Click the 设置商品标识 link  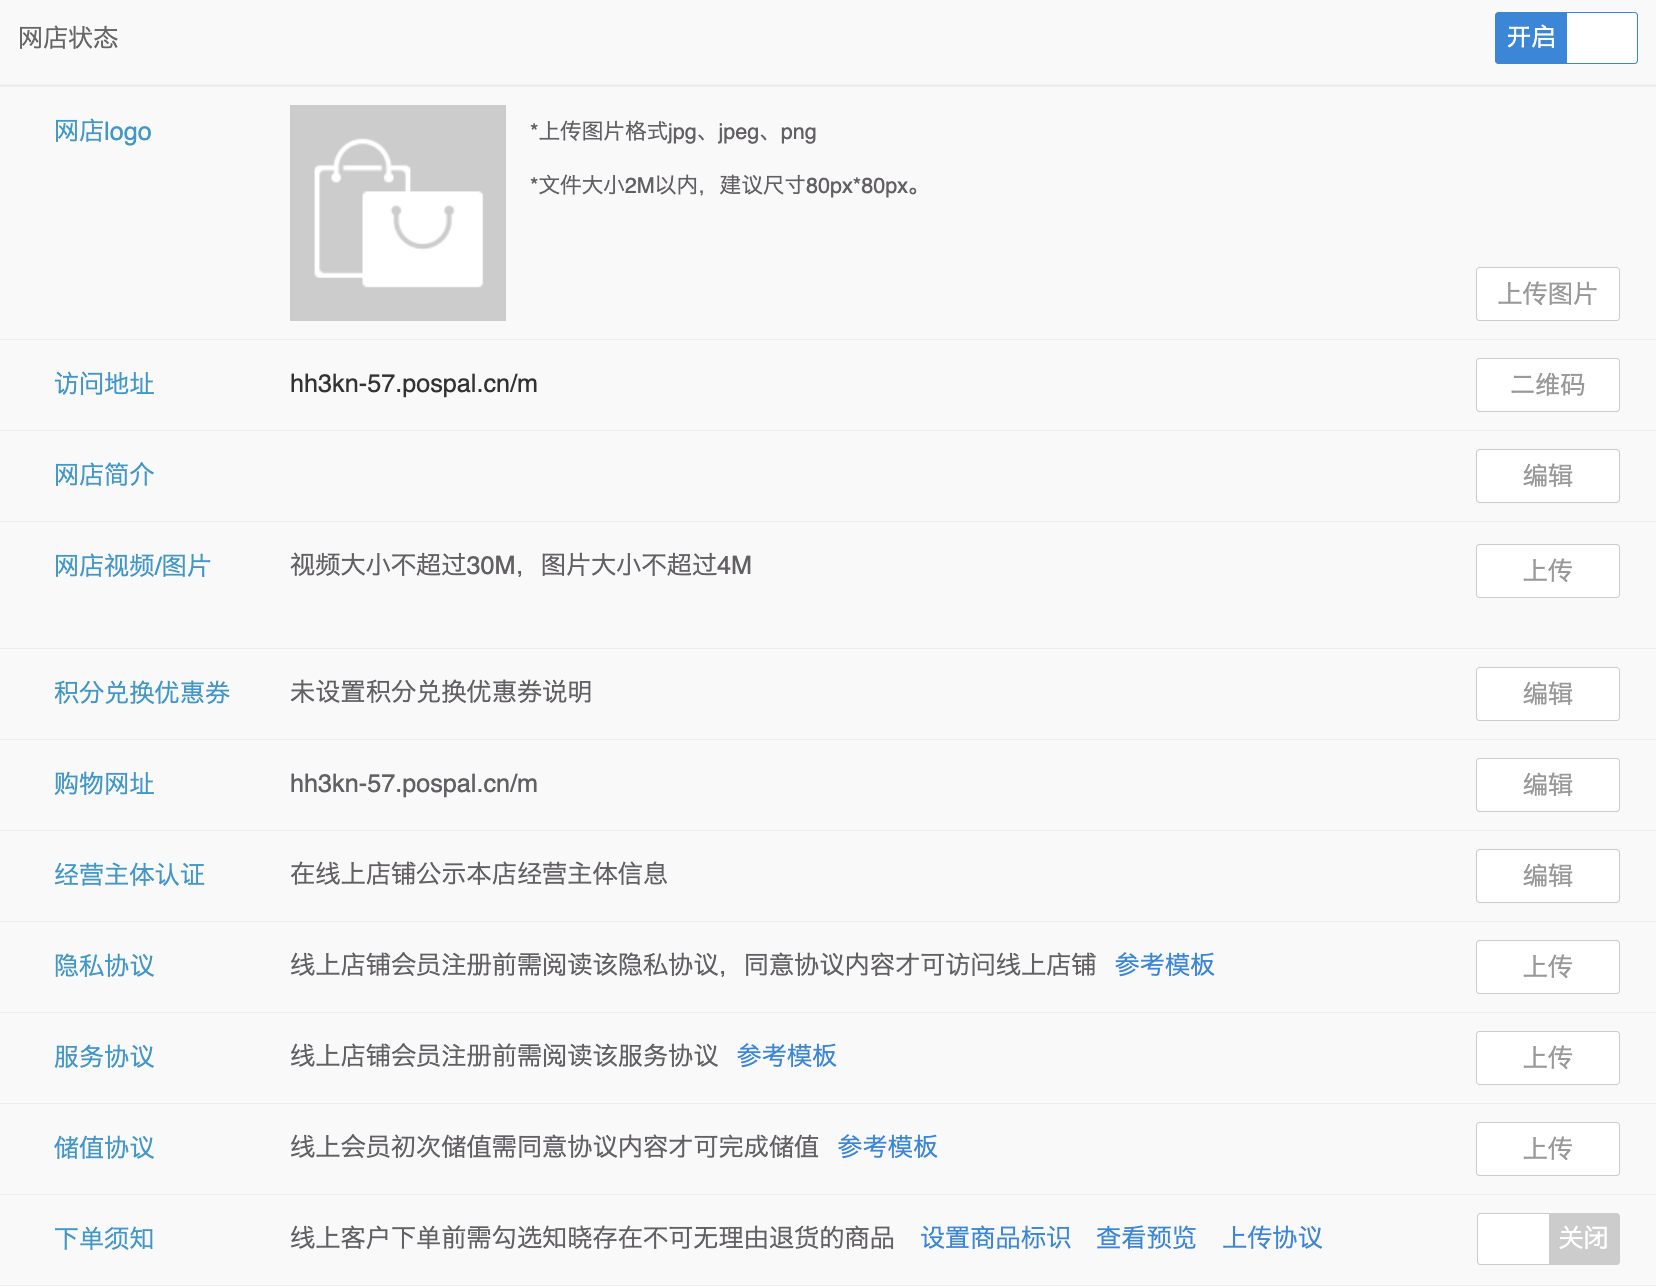[995, 1238]
